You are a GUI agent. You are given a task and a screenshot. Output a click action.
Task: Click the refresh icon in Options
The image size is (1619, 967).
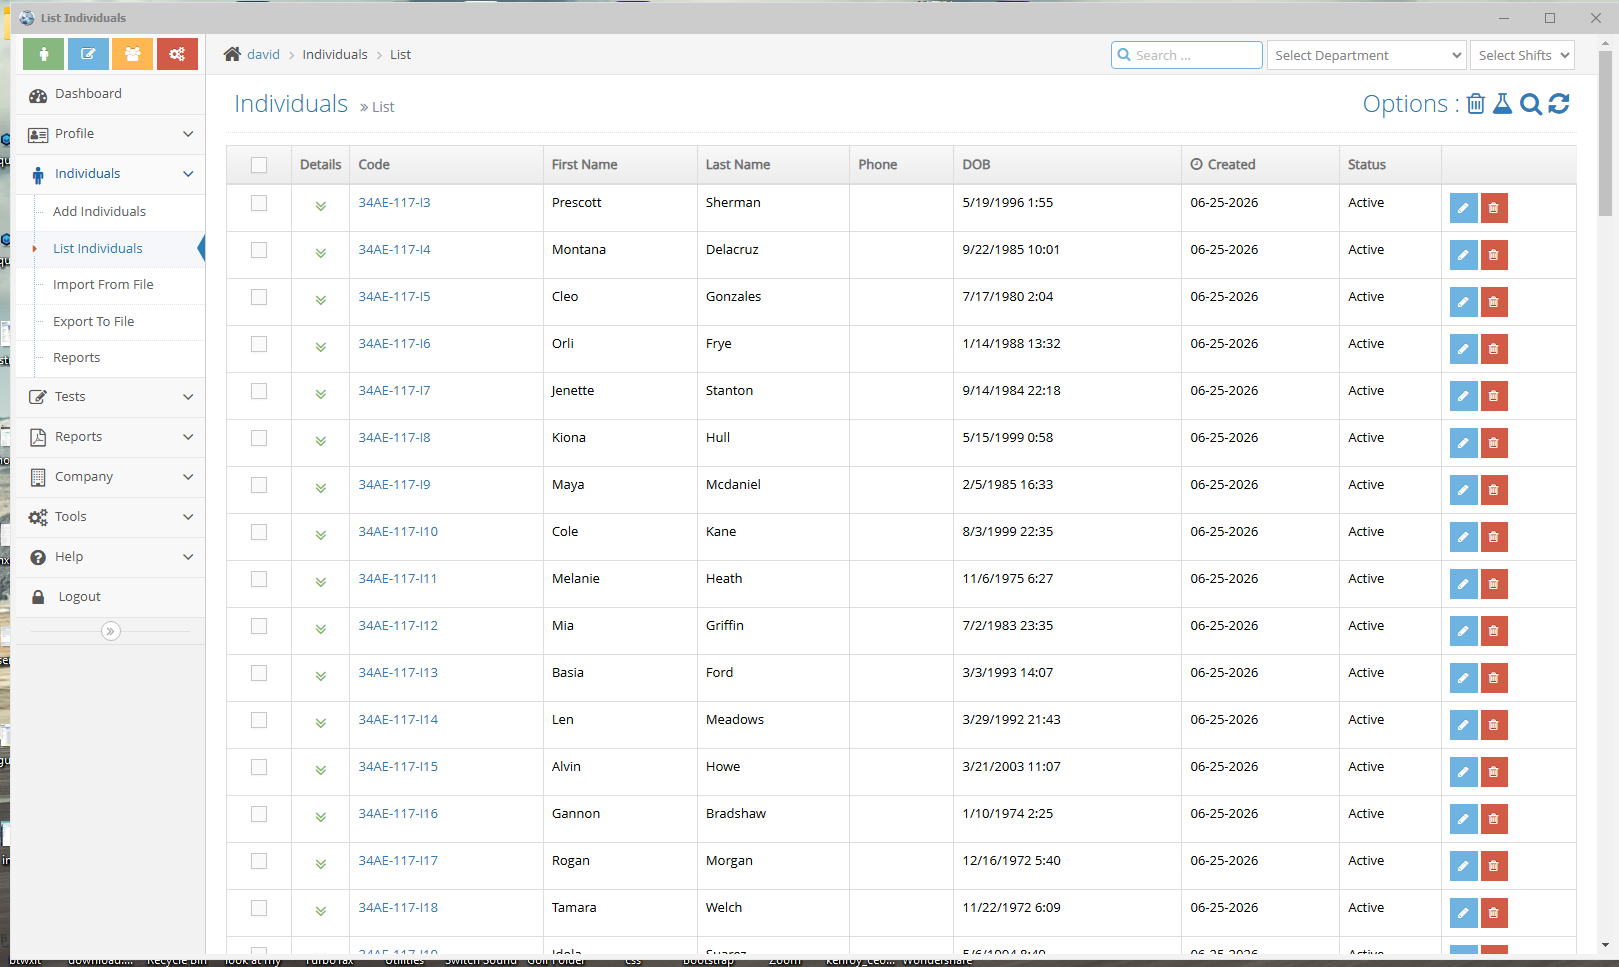click(x=1559, y=104)
